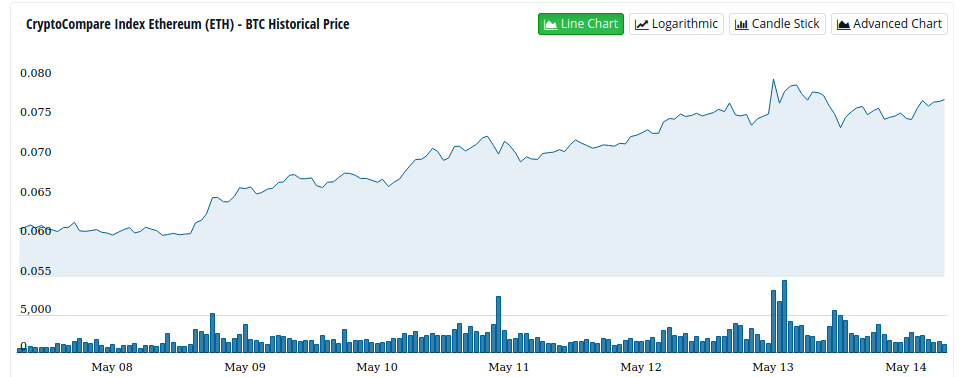Click the May 10 date axis label
Image resolution: width=963 pixels, height=377 pixels.
376,368
